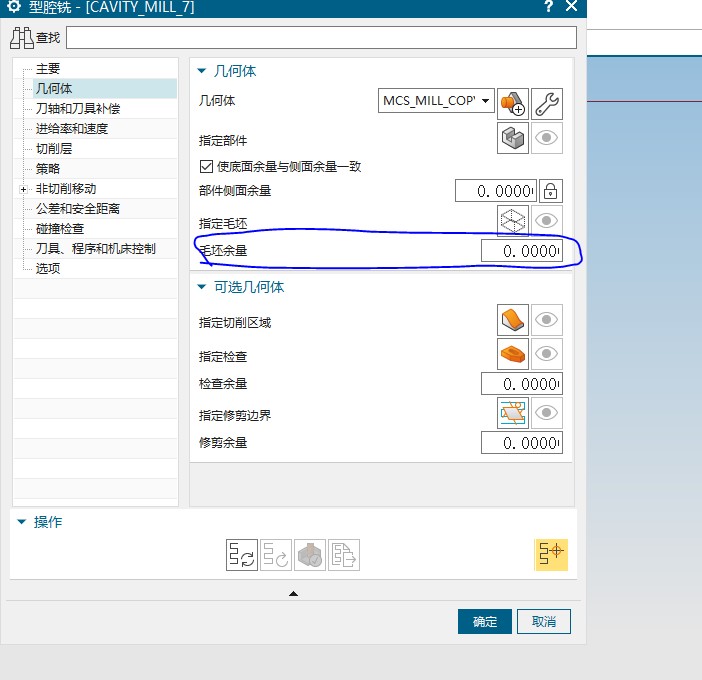
Task: Click the 修剪余量 value field
Action: coord(522,443)
